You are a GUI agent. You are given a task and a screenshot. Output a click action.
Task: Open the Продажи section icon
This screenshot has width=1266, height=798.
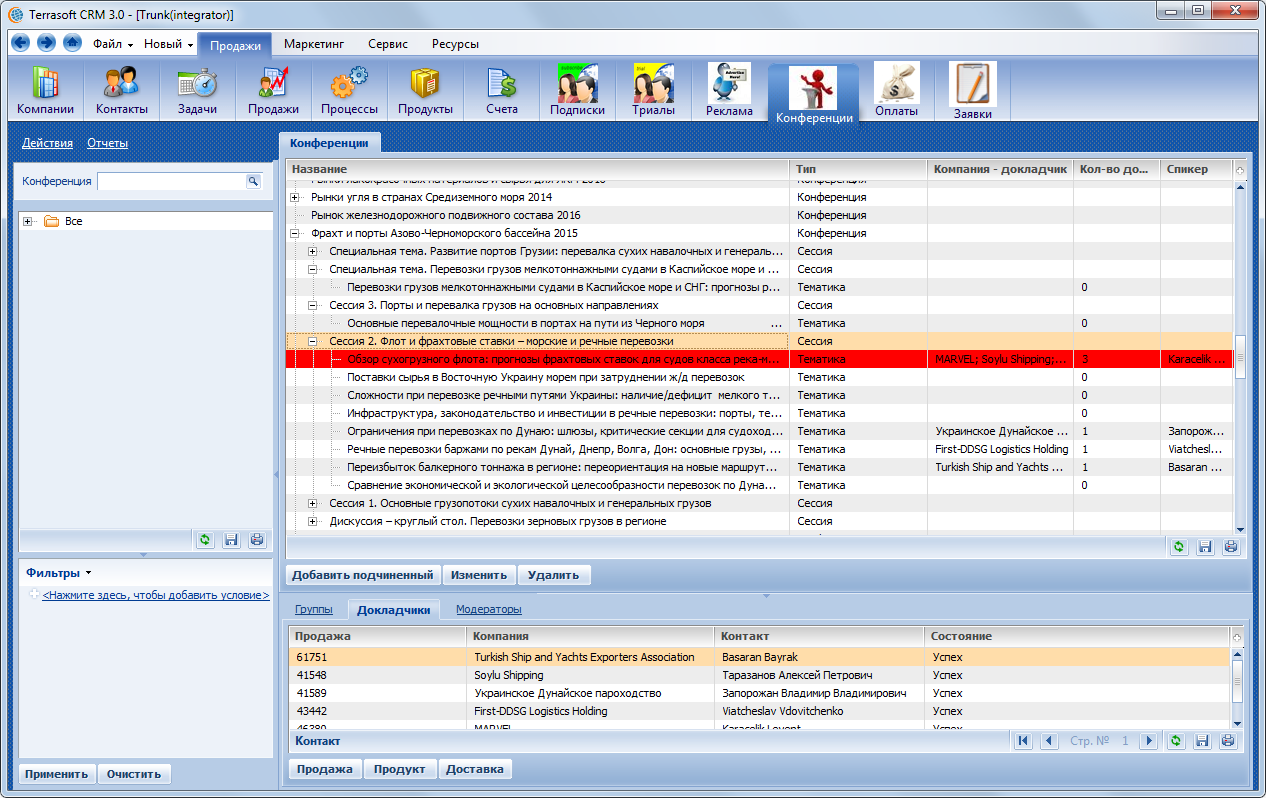click(x=273, y=91)
